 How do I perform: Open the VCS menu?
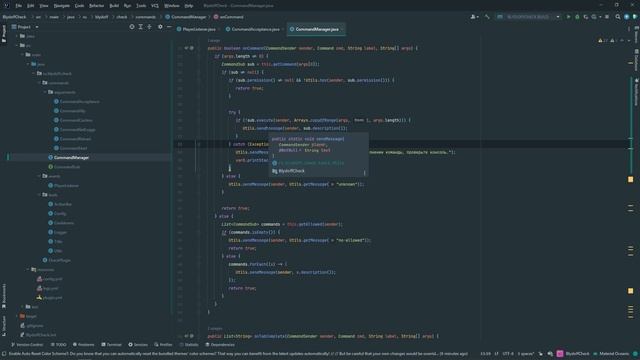(155, 6)
